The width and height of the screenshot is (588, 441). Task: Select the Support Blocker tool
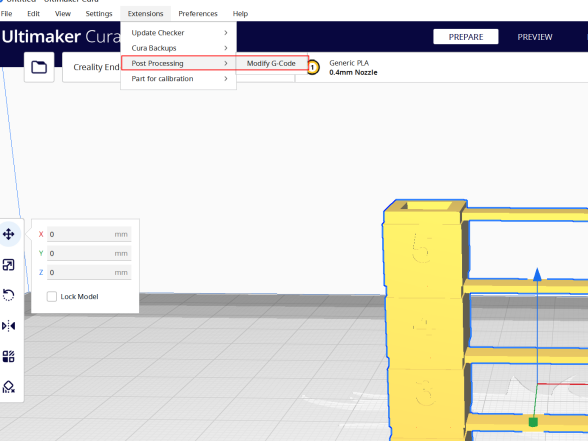click(9, 387)
